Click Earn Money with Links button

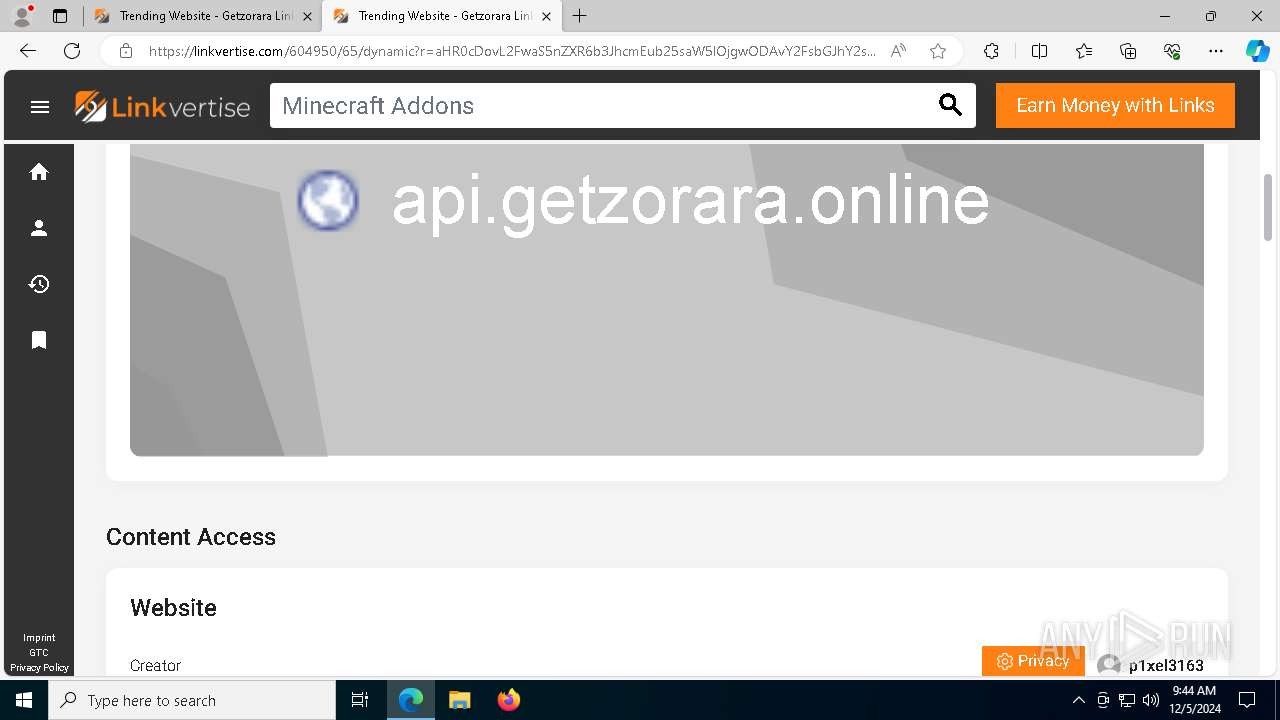(1115, 105)
